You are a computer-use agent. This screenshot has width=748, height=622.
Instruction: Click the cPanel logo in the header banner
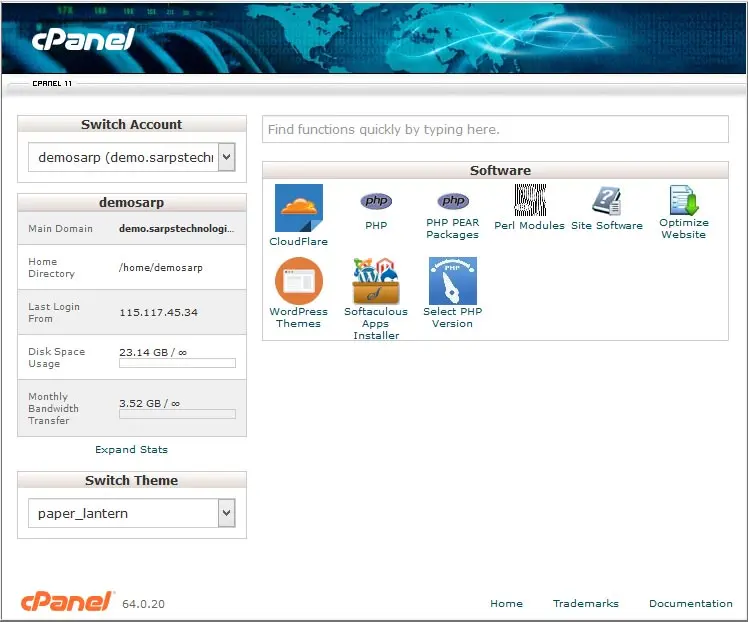83,39
